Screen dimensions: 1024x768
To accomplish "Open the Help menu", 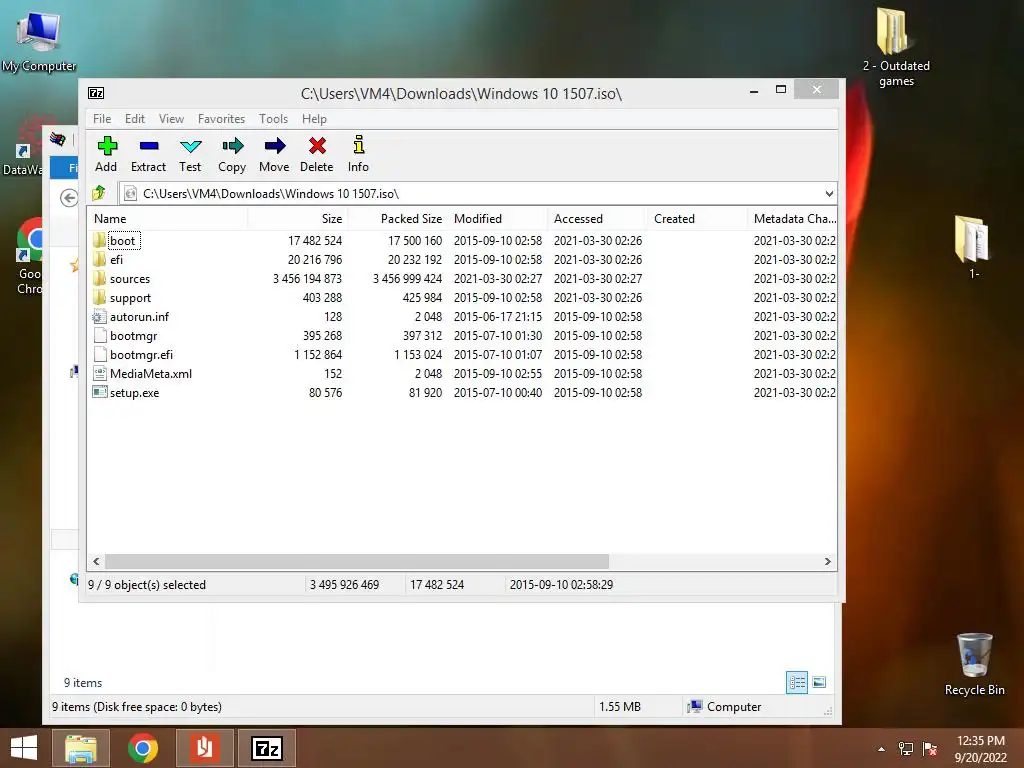I will point(314,119).
